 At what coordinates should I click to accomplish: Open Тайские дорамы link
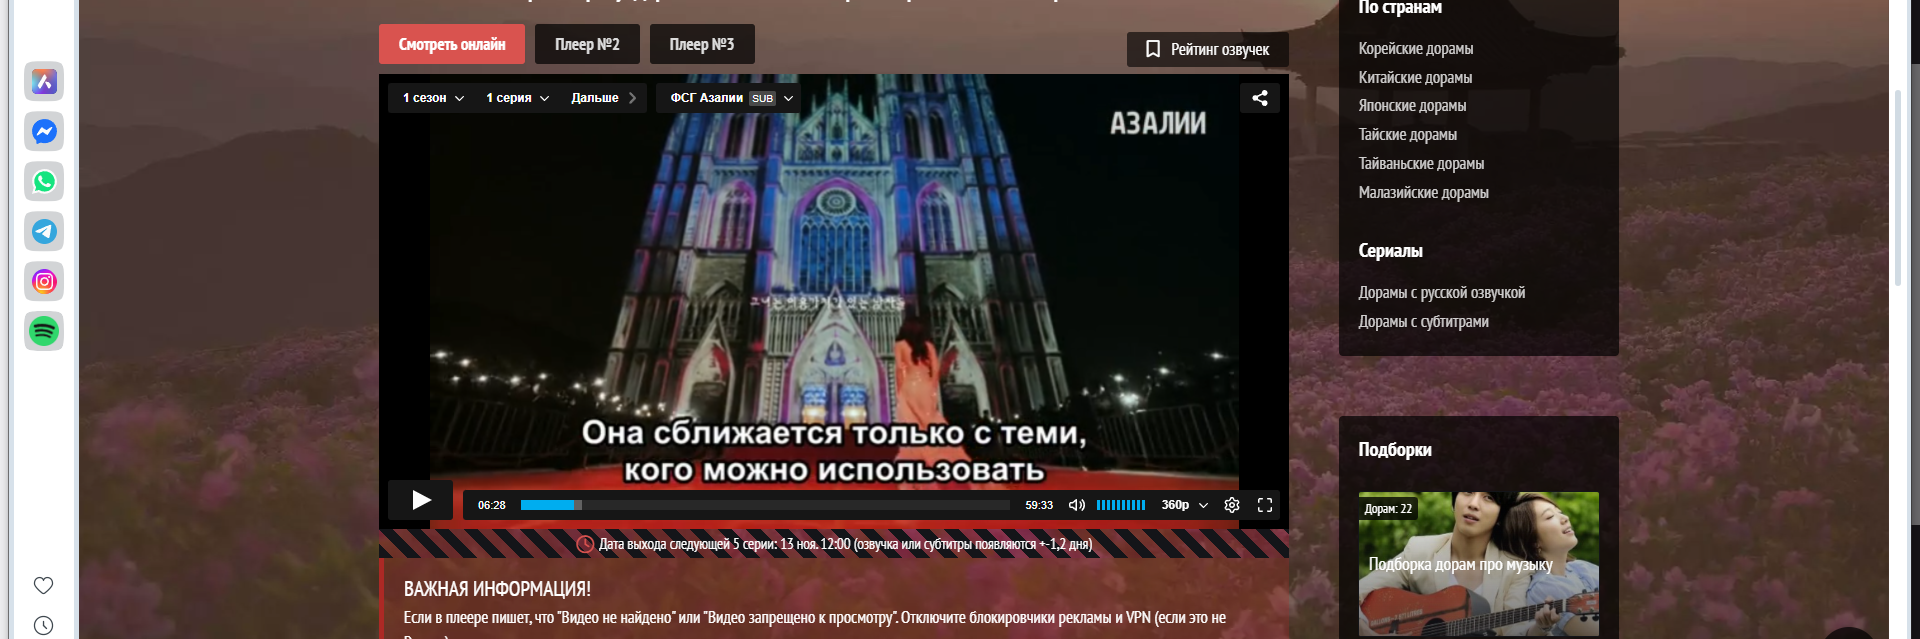click(x=1407, y=134)
